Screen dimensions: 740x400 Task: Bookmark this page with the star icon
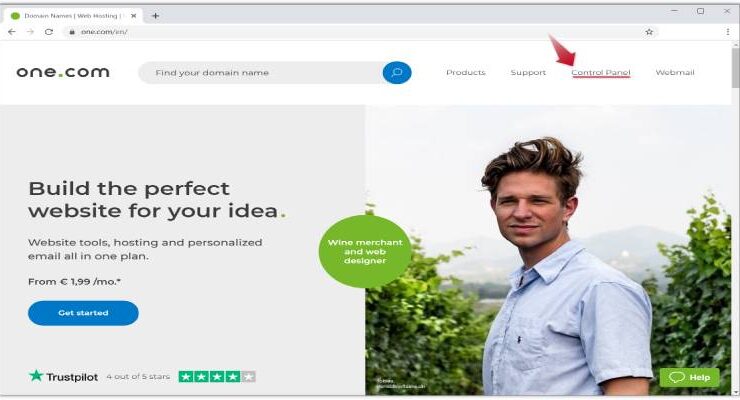pos(649,32)
